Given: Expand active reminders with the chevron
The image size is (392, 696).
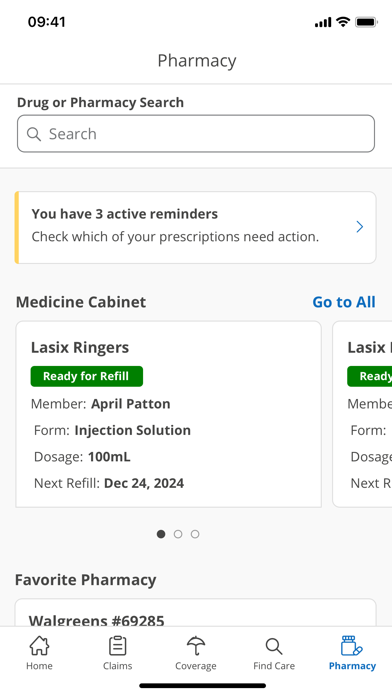Looking at the screenshot, I should tap(360, 227).
